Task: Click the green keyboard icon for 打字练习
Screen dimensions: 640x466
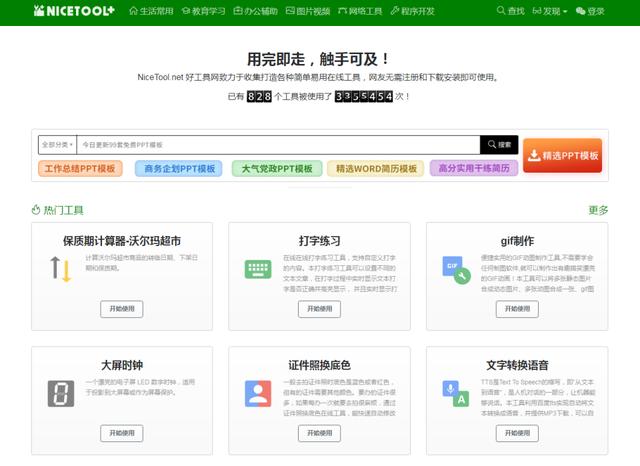Action: pyautogui.click(x=258, y=269)
